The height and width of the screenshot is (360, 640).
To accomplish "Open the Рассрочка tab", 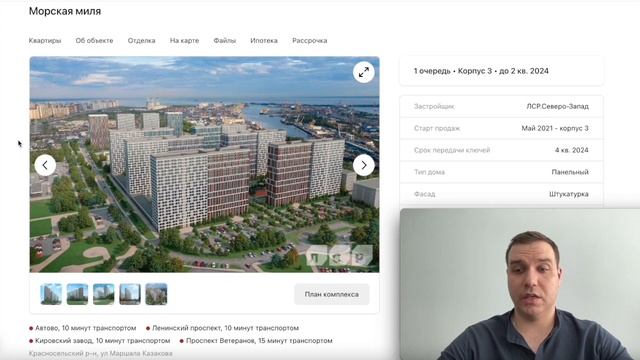I will 309,40.
